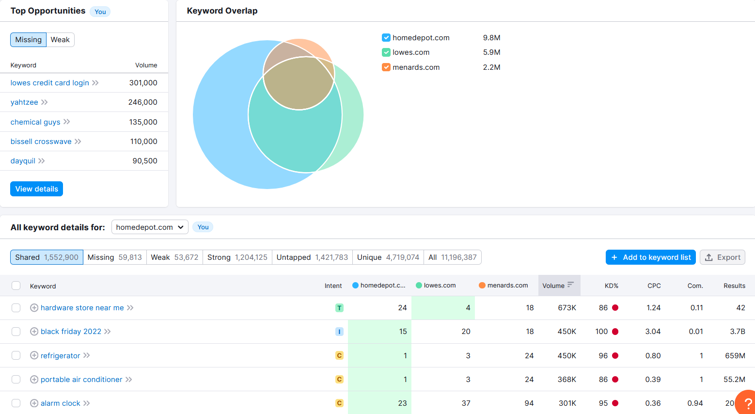Check the alarm clock row checkbox
The image size is (755, 414).
click(16, 403)
